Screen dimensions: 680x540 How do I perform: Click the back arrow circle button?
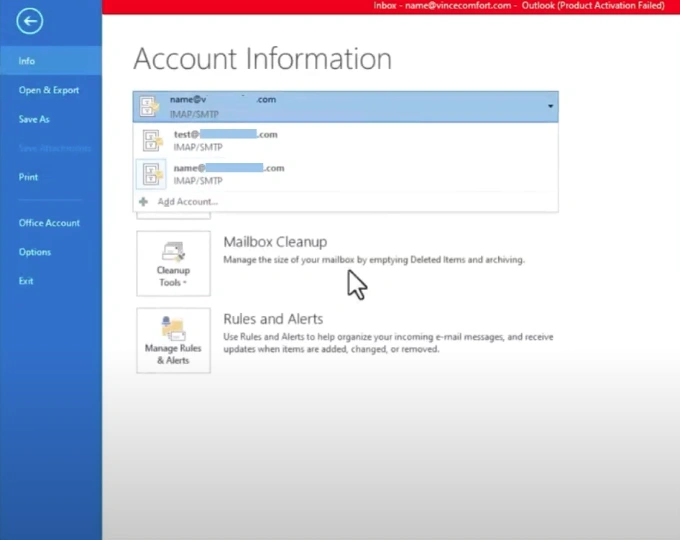29,21
